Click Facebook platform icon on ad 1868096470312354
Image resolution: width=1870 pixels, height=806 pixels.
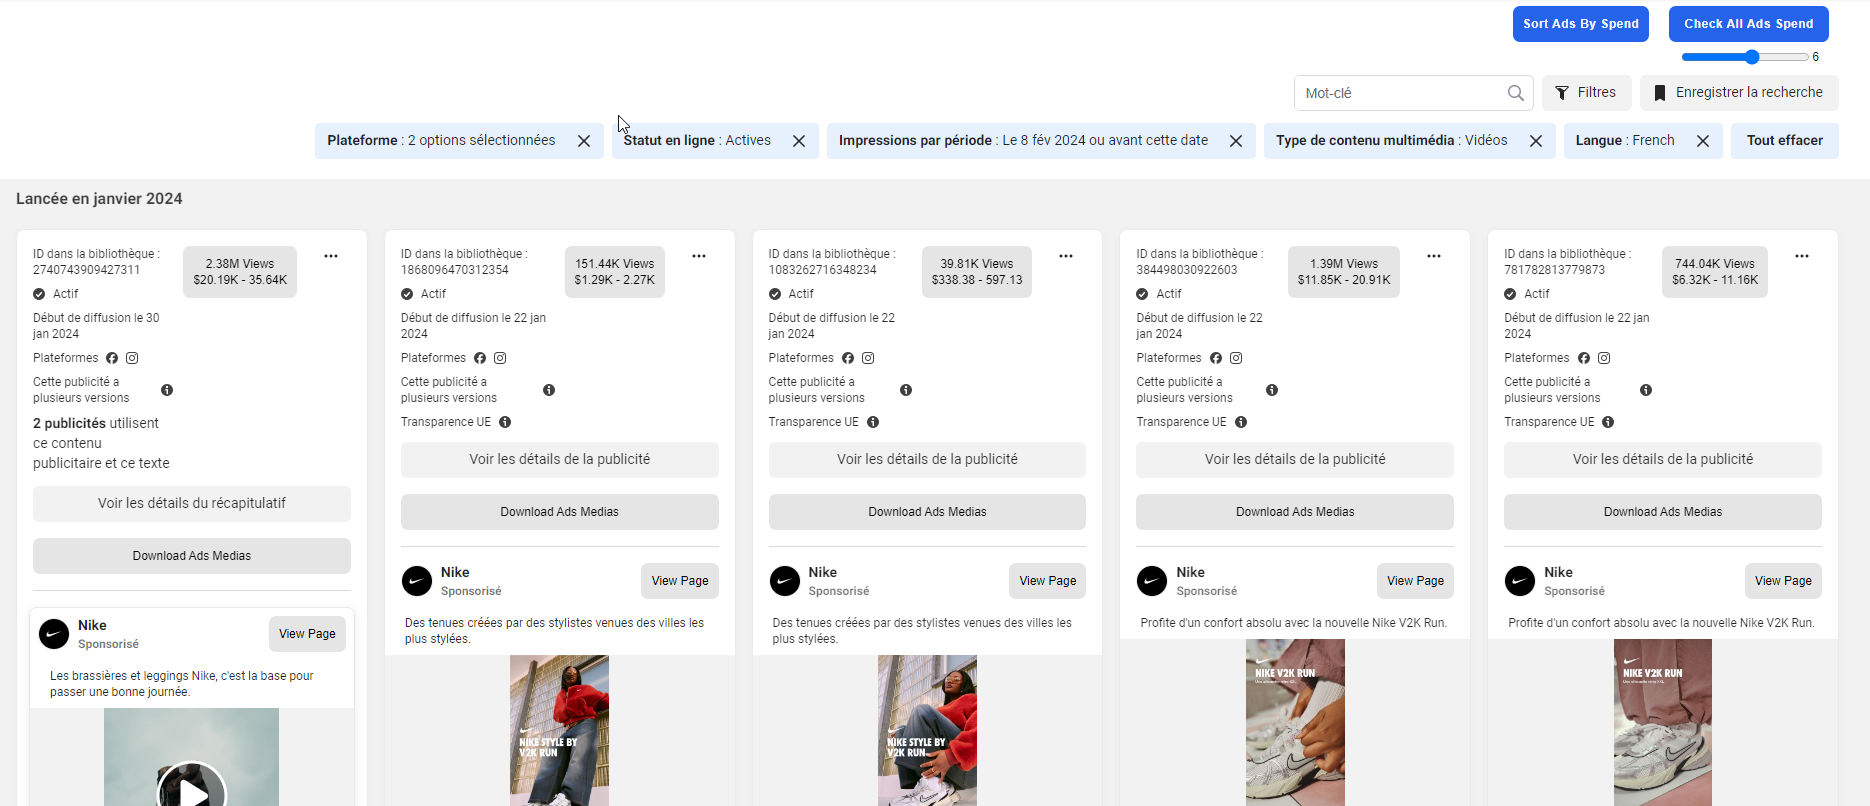click(x=480, y=358)
